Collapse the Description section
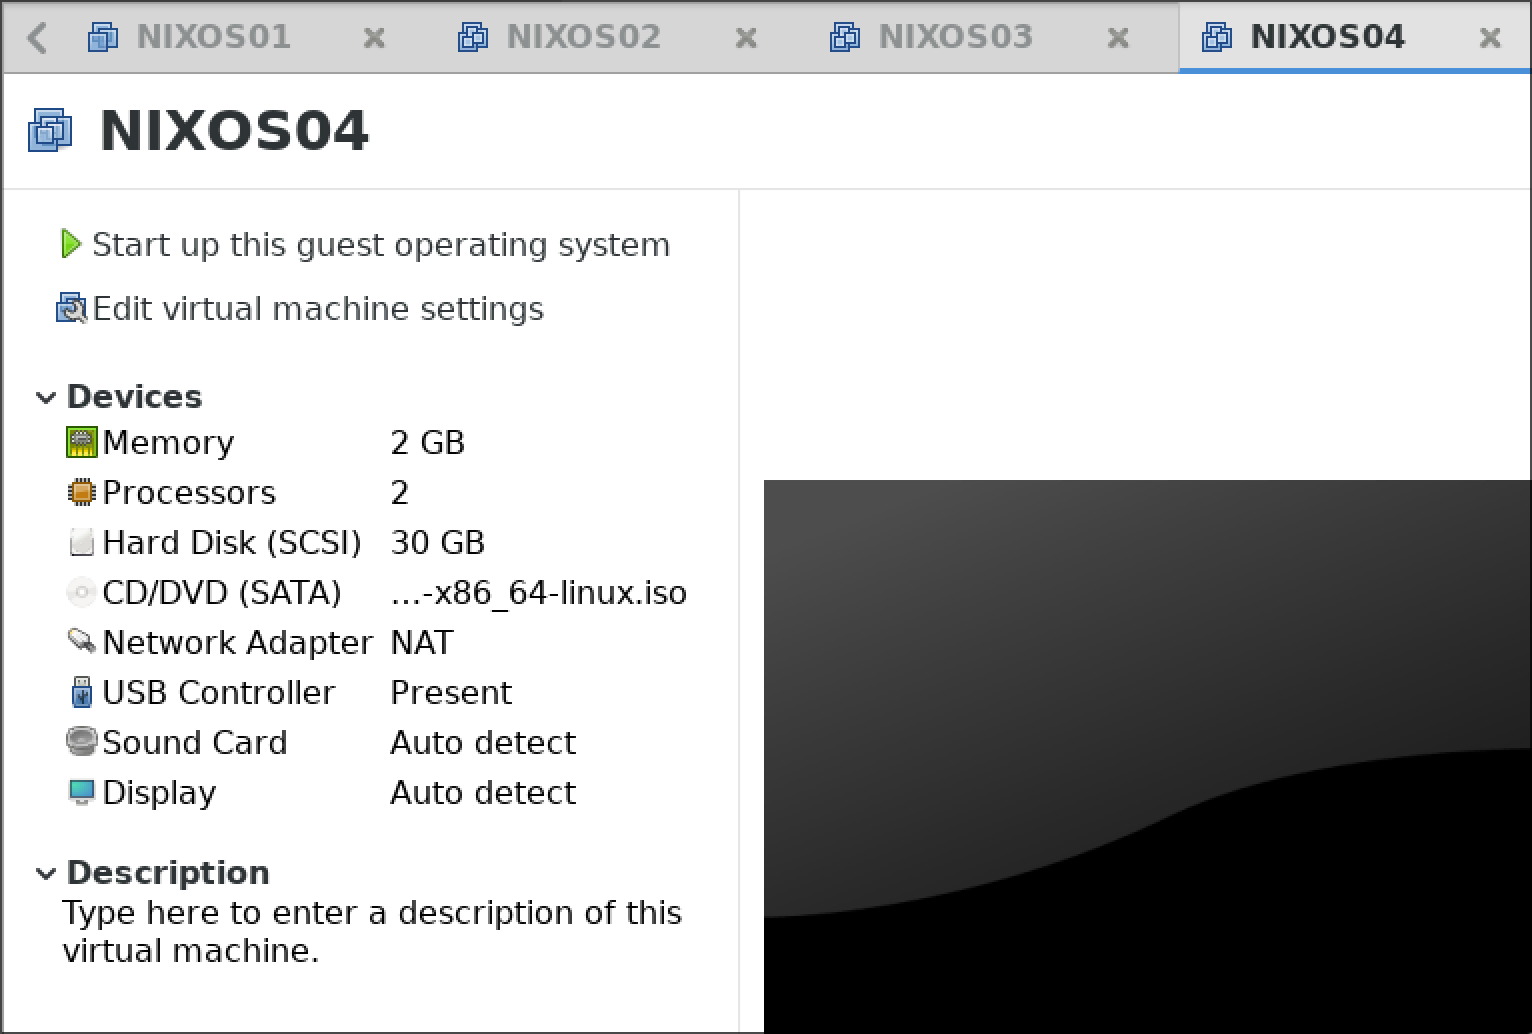The height and width of the screenshot is (1034, 1532). pyautogui.click(x=45, y=874)
